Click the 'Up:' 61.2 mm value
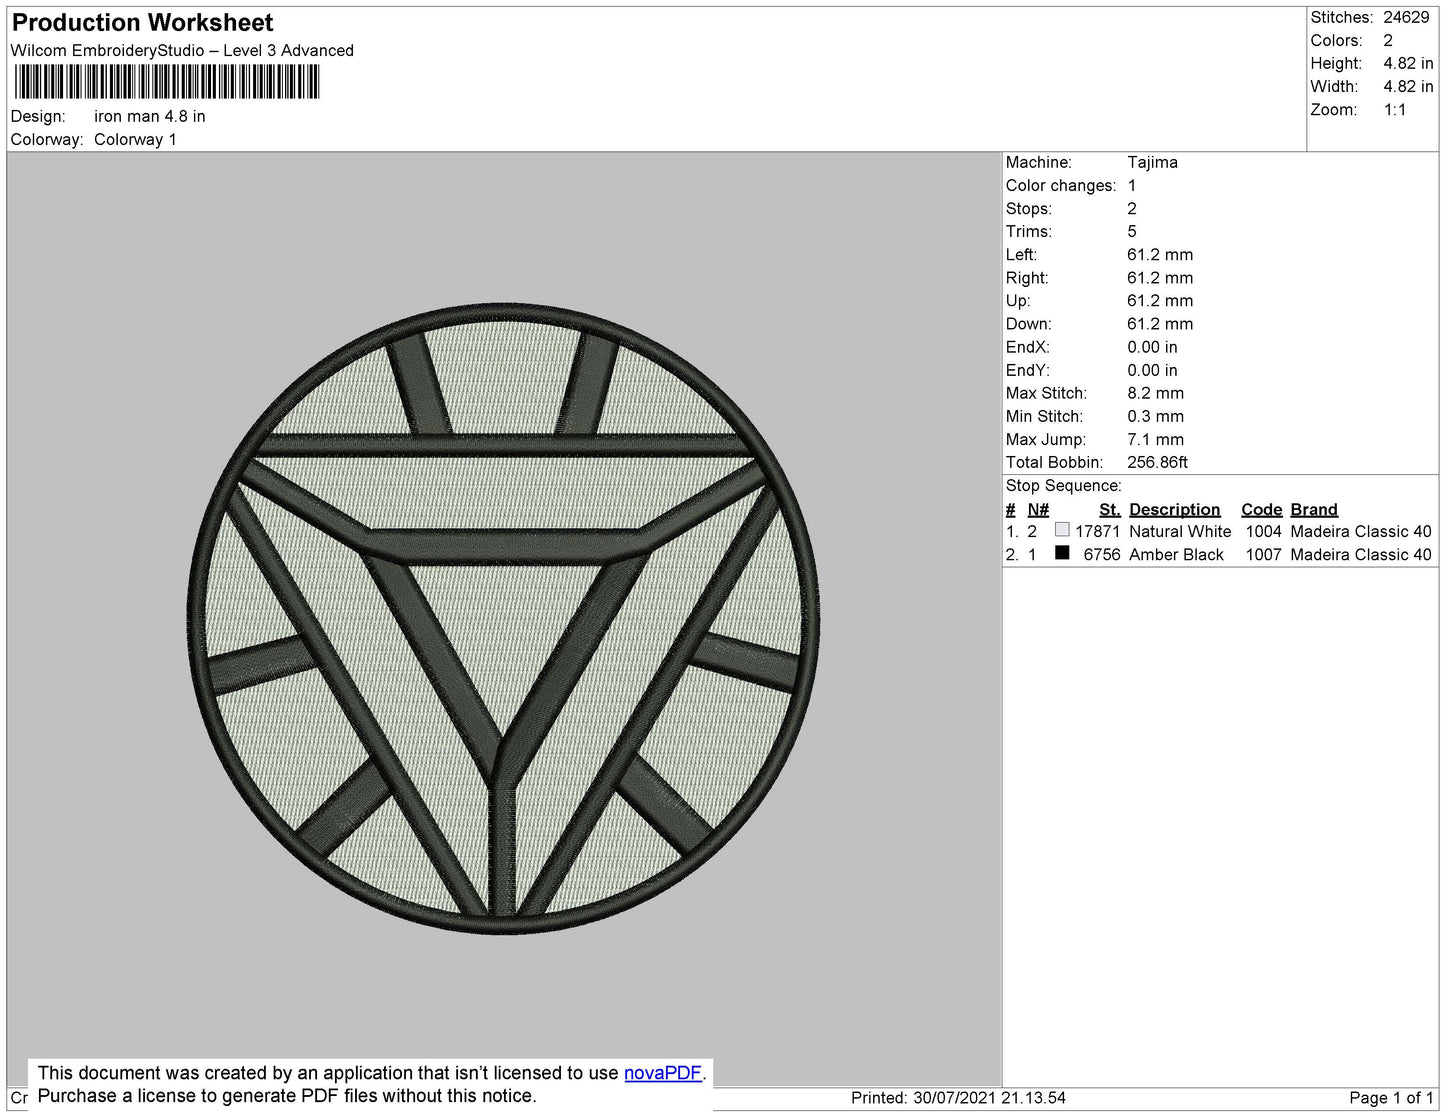 coord(1160,300)
